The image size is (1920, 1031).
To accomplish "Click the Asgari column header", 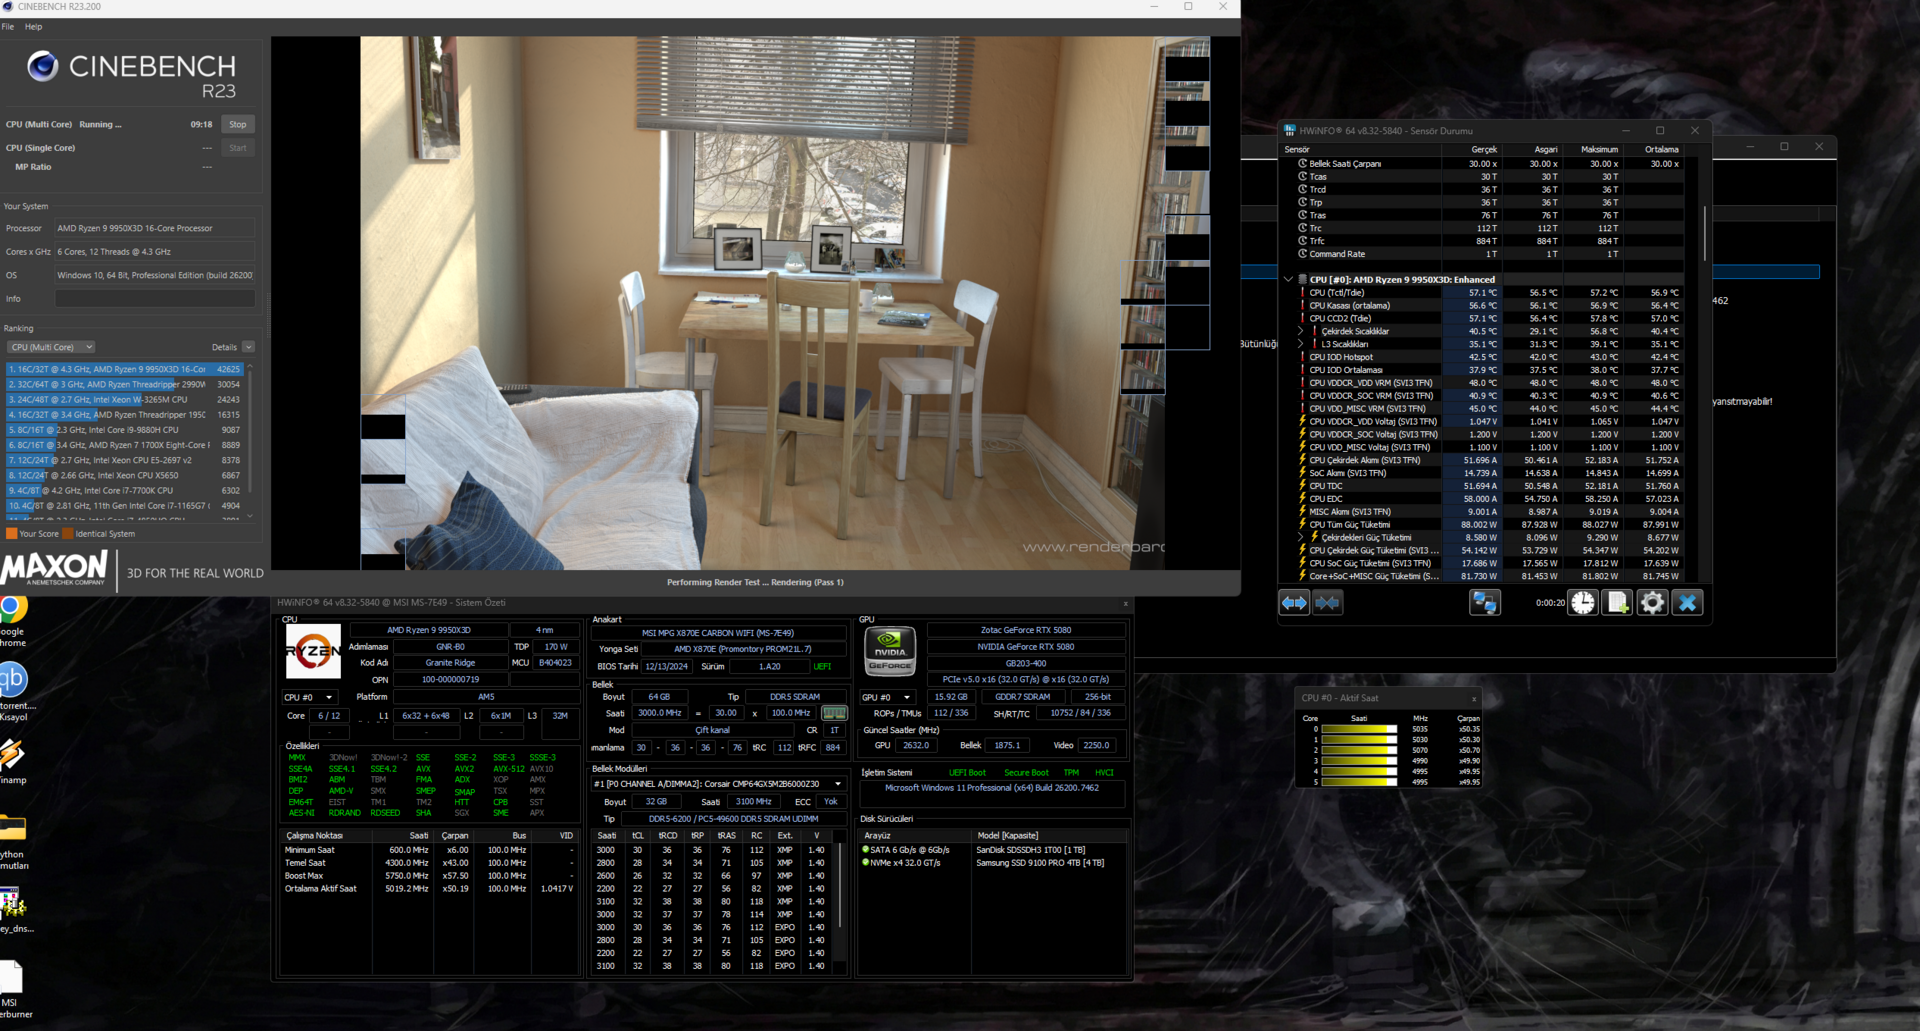I will (x=1533, y=150).
